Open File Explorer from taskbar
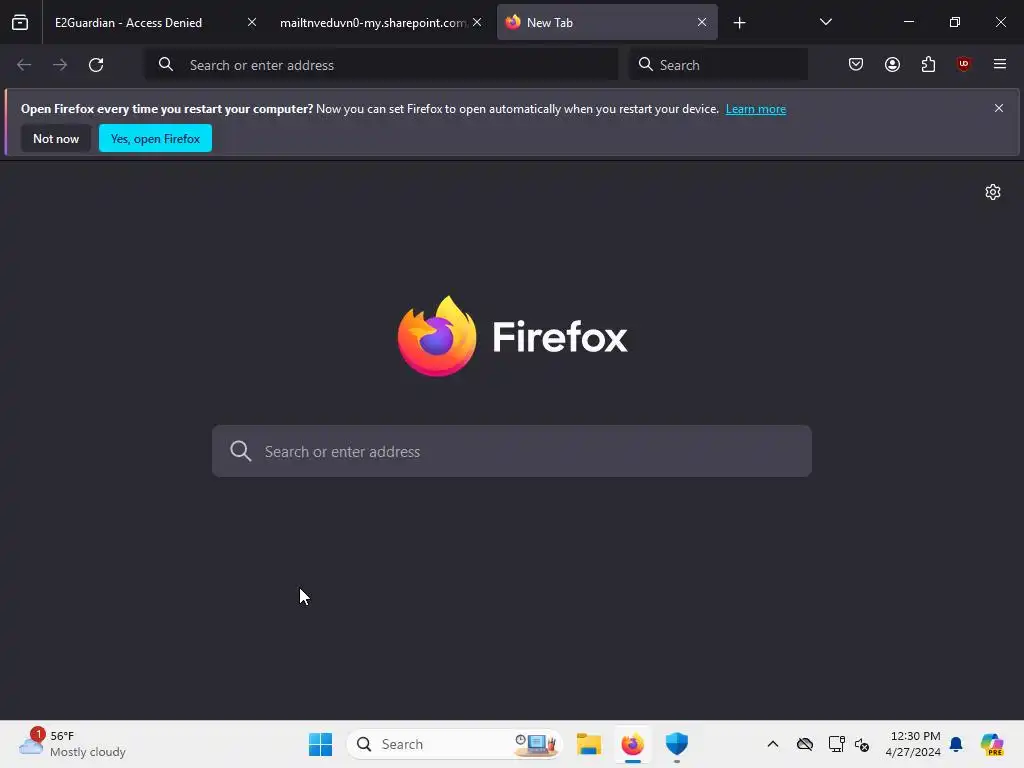The height and width of the screenshot is (768, 1024). 589,744
